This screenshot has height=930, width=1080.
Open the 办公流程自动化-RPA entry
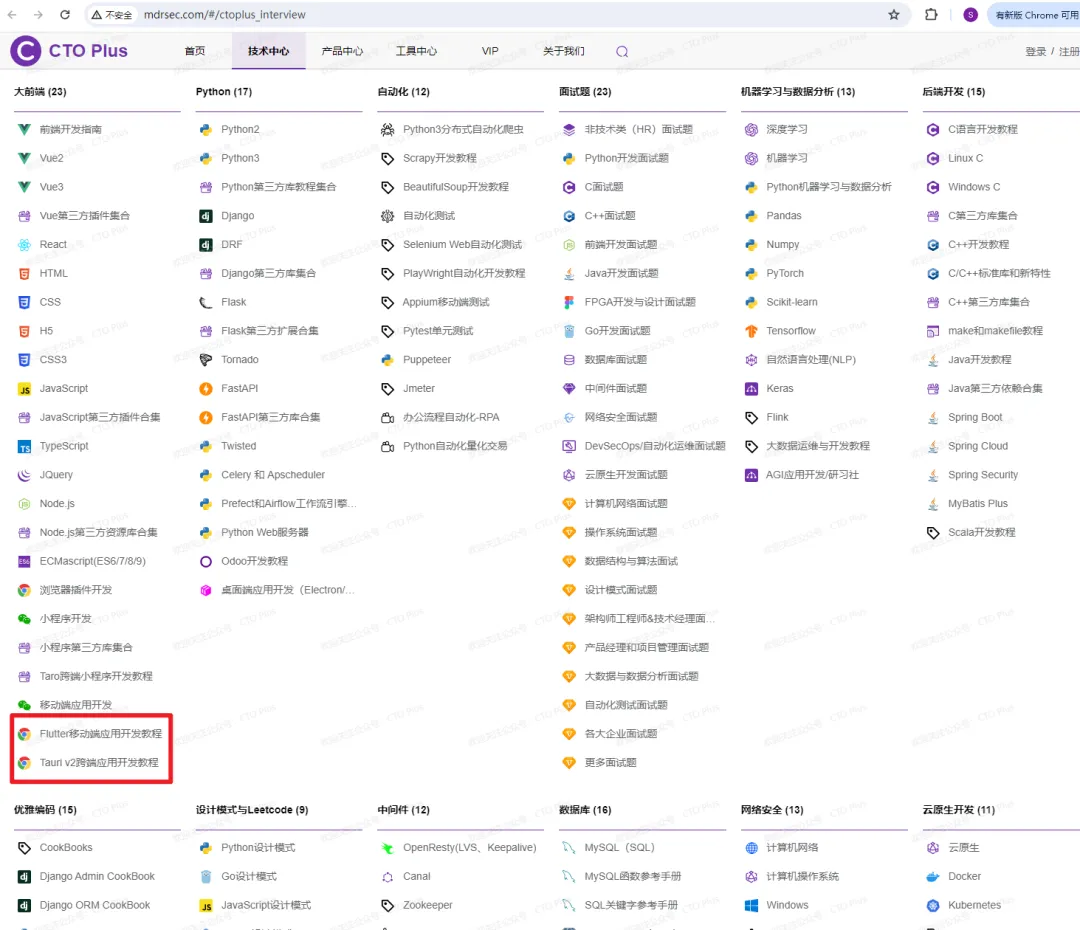click(451, 417)
